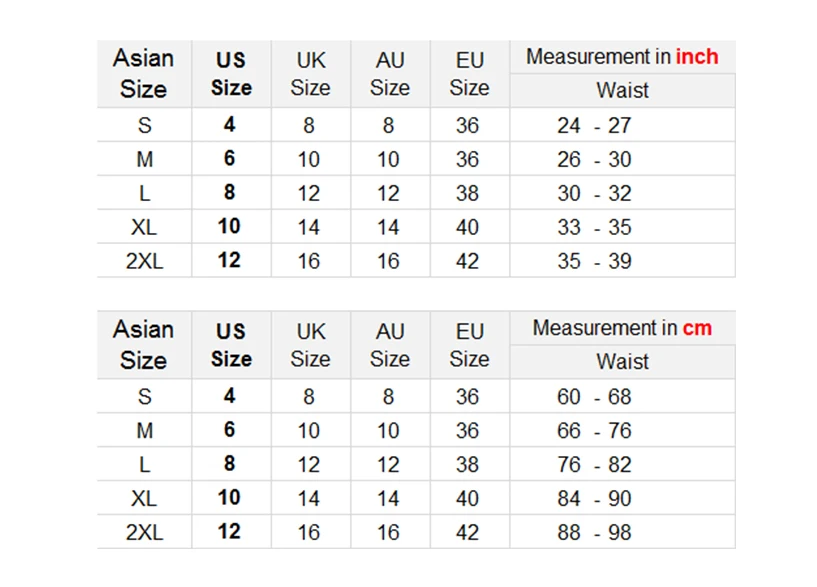Click the 'Measurement in inch' header
This screenshot has height=587, width=817.
point(622,57)
